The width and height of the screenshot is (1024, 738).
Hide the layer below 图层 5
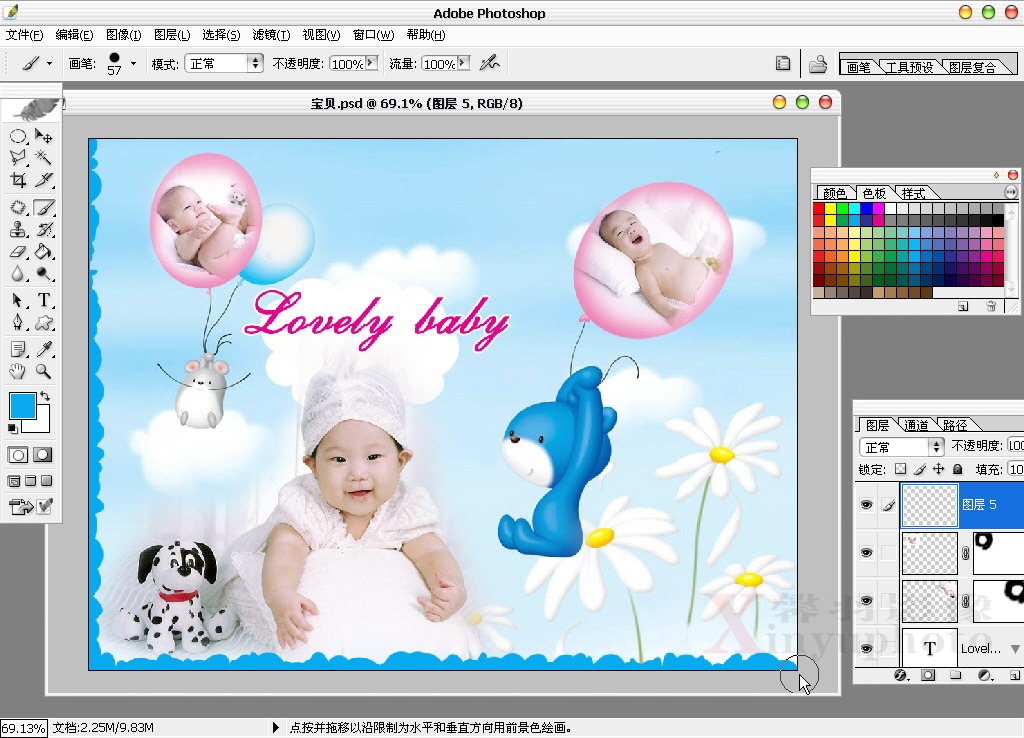coord(867,553)
